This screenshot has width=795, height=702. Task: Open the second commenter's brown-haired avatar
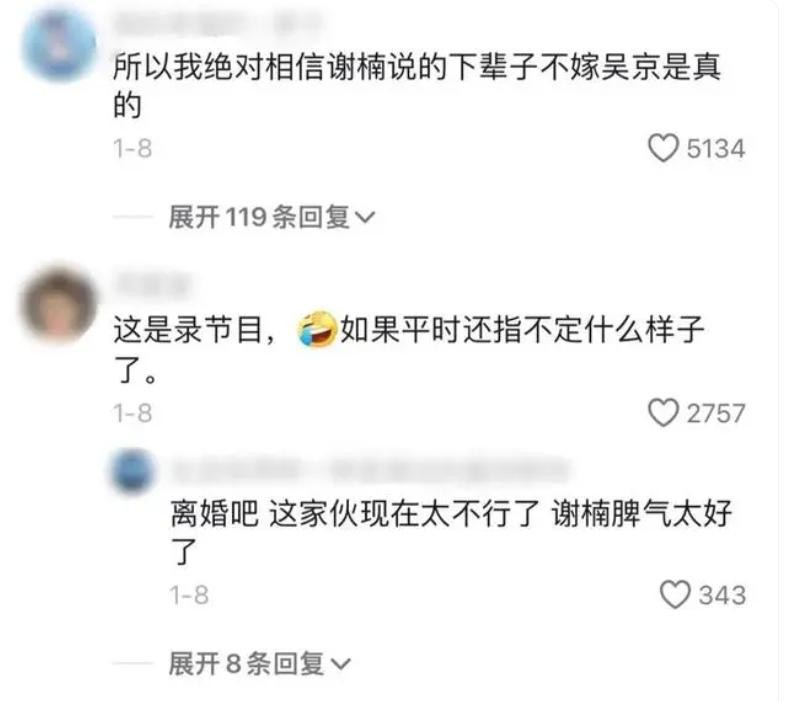point(58,305)
